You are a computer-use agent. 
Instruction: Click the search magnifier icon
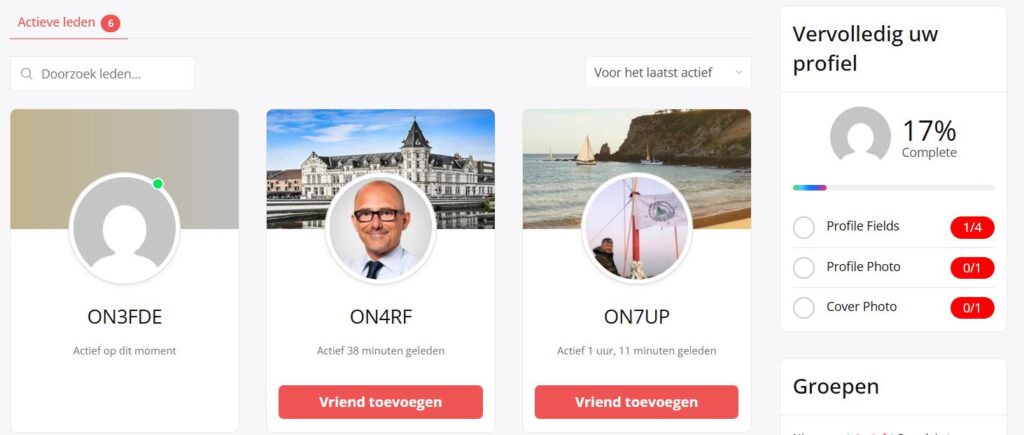(27, 74)
